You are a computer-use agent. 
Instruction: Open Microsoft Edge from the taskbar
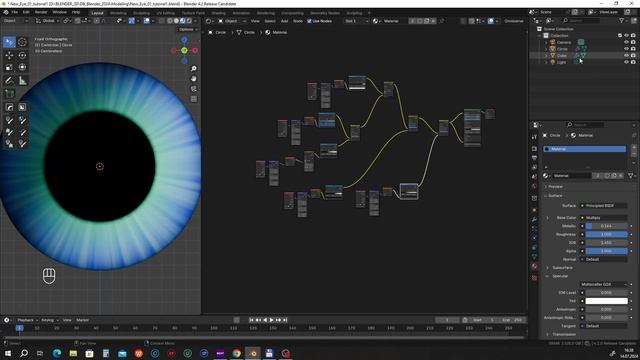point(57,353)
